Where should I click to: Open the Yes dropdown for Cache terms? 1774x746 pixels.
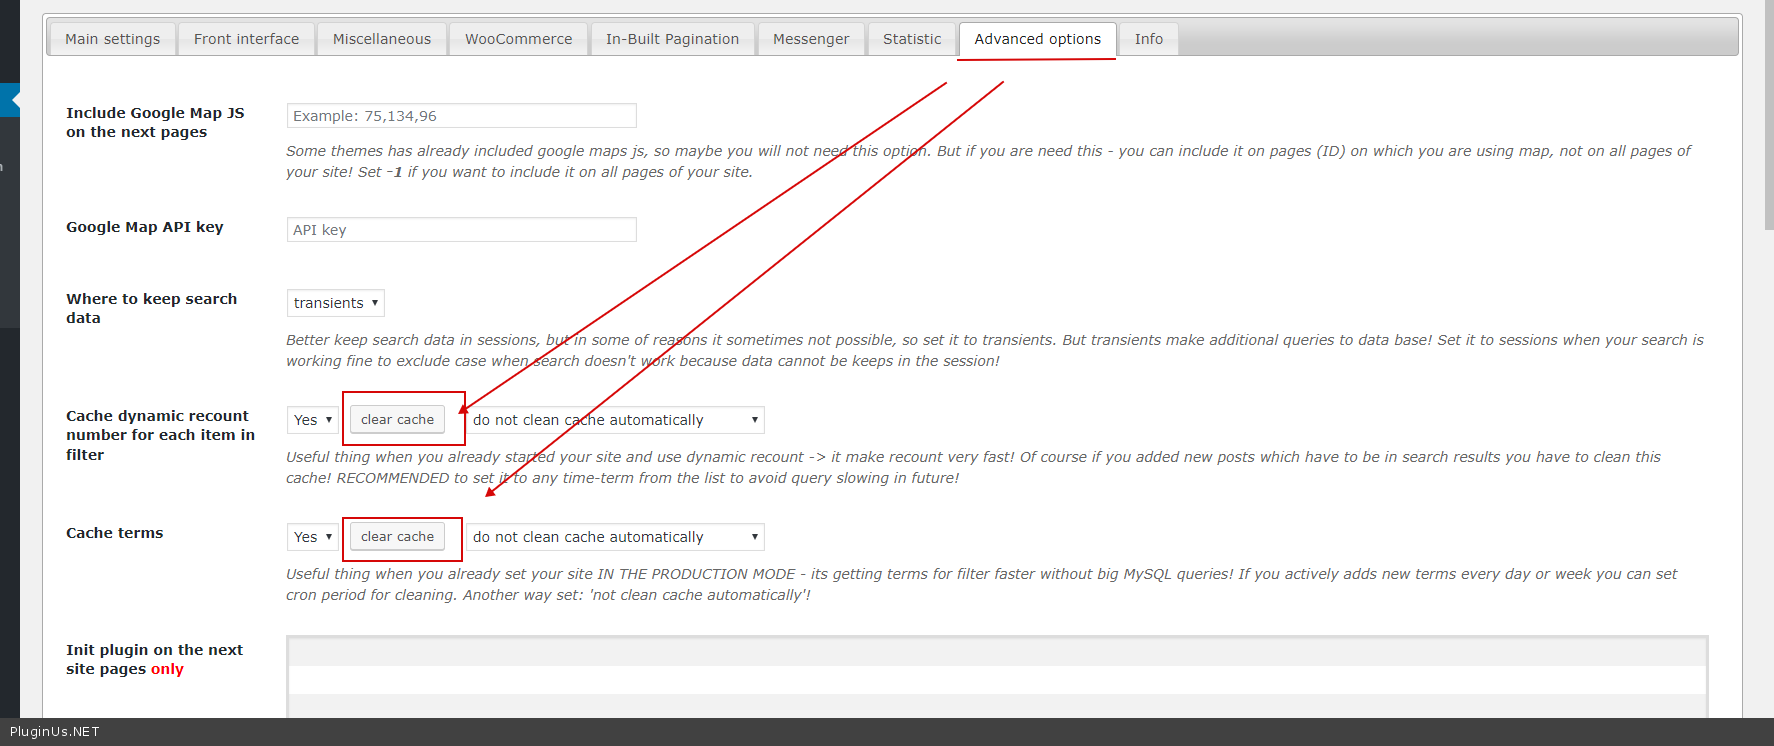coord(313,537)
